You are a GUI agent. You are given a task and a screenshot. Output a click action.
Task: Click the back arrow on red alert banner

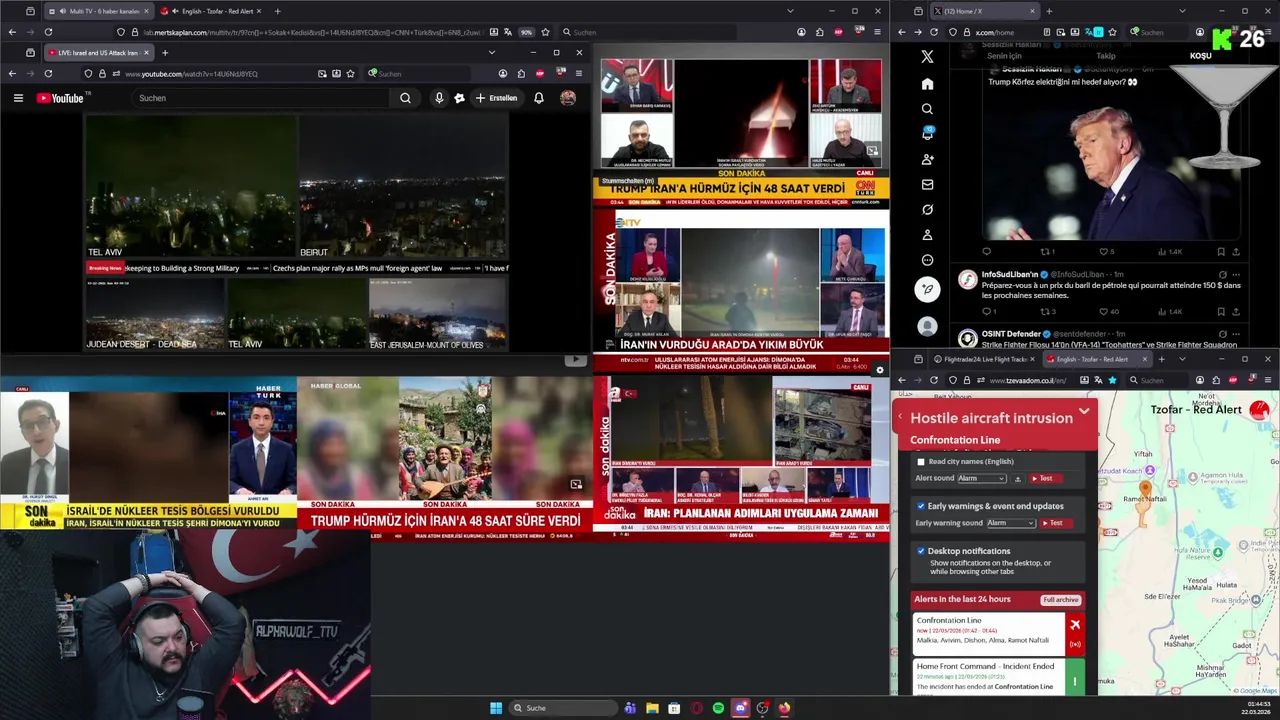899,417
